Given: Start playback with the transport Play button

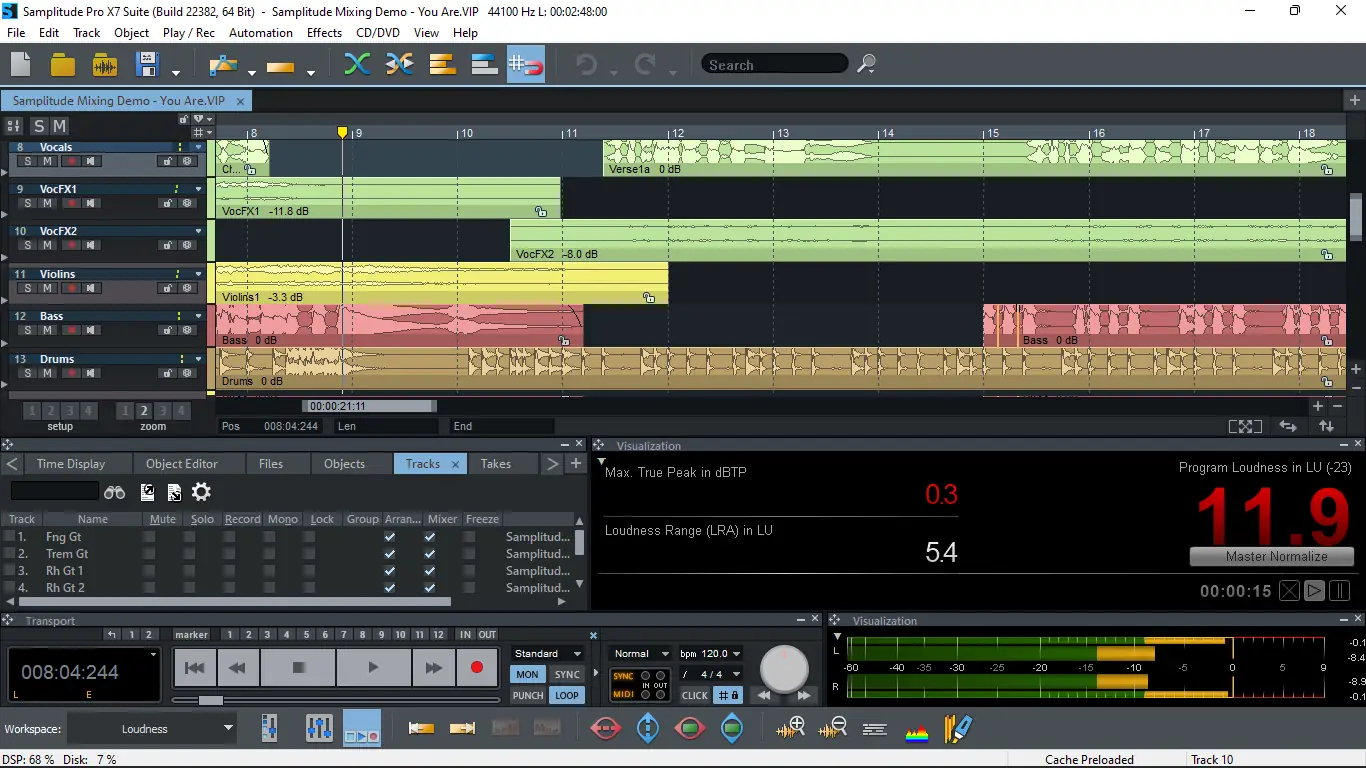Looking at the screenshot, I should 373,667.
